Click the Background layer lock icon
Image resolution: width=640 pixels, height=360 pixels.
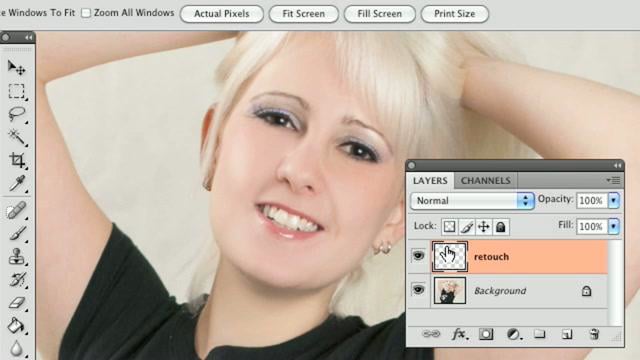tap(586, 291)
